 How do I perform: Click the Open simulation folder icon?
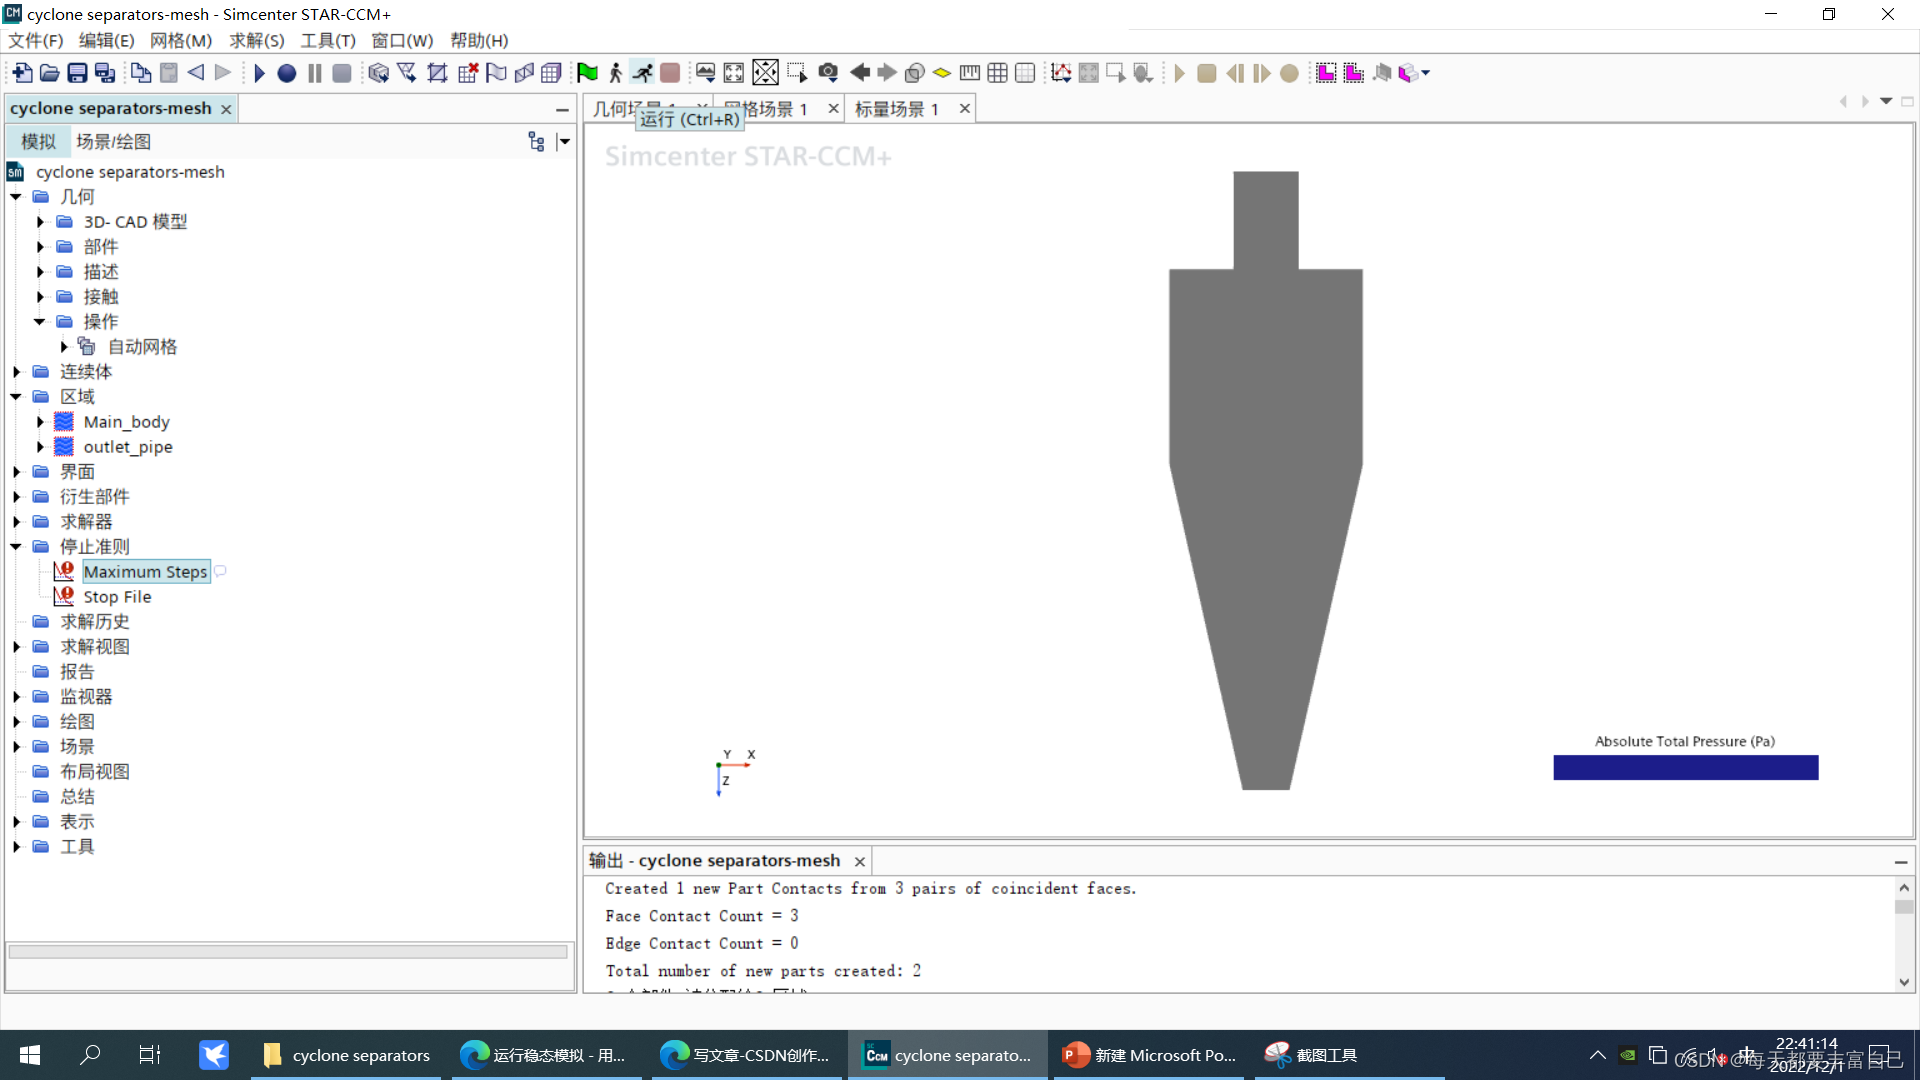49,73
